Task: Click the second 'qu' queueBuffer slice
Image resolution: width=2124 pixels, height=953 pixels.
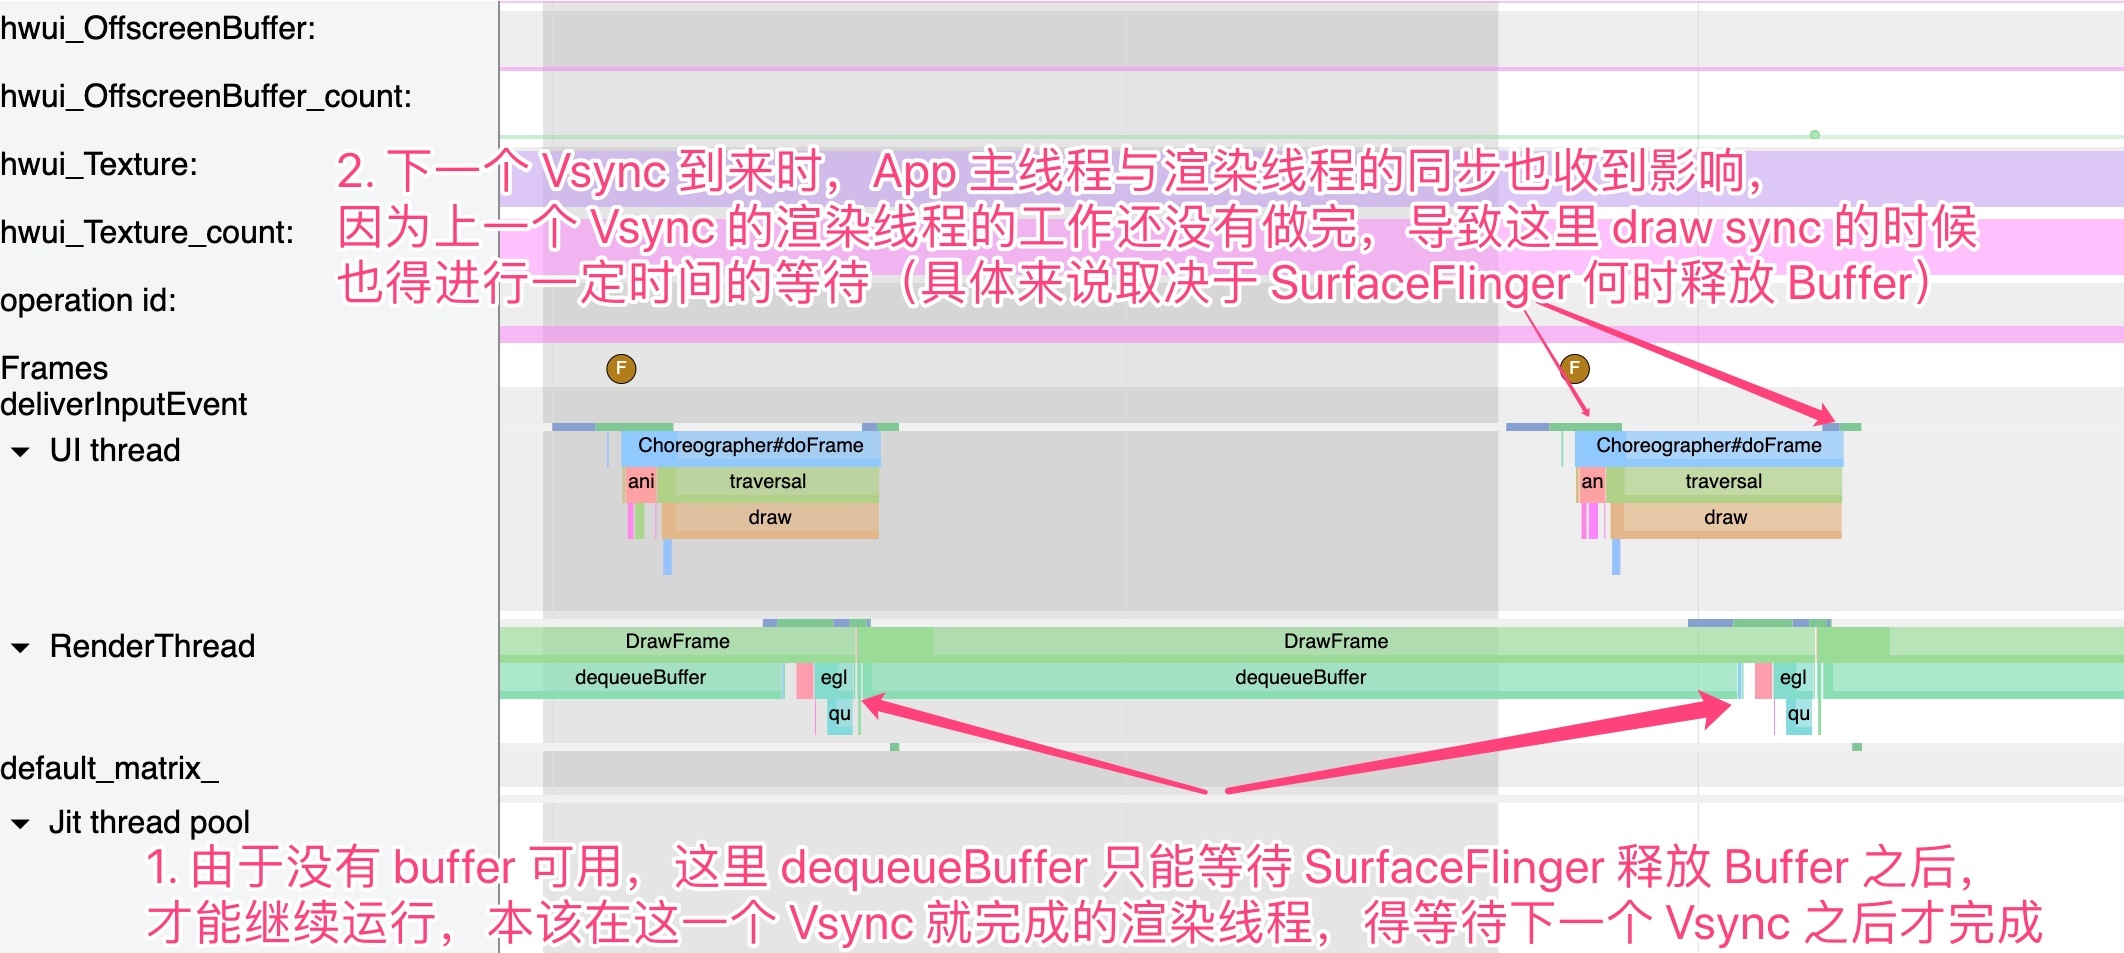Action: click(1798, 714)
